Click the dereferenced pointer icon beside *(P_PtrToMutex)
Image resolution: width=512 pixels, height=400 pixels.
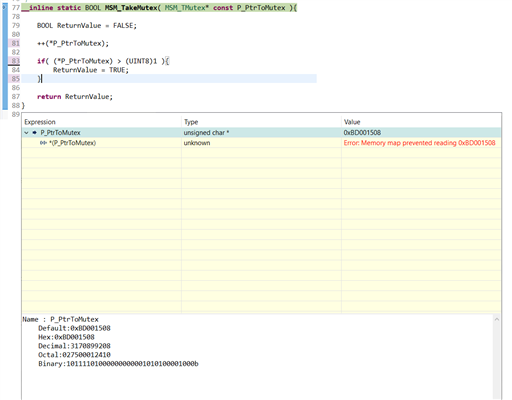[x=43, y=143]
